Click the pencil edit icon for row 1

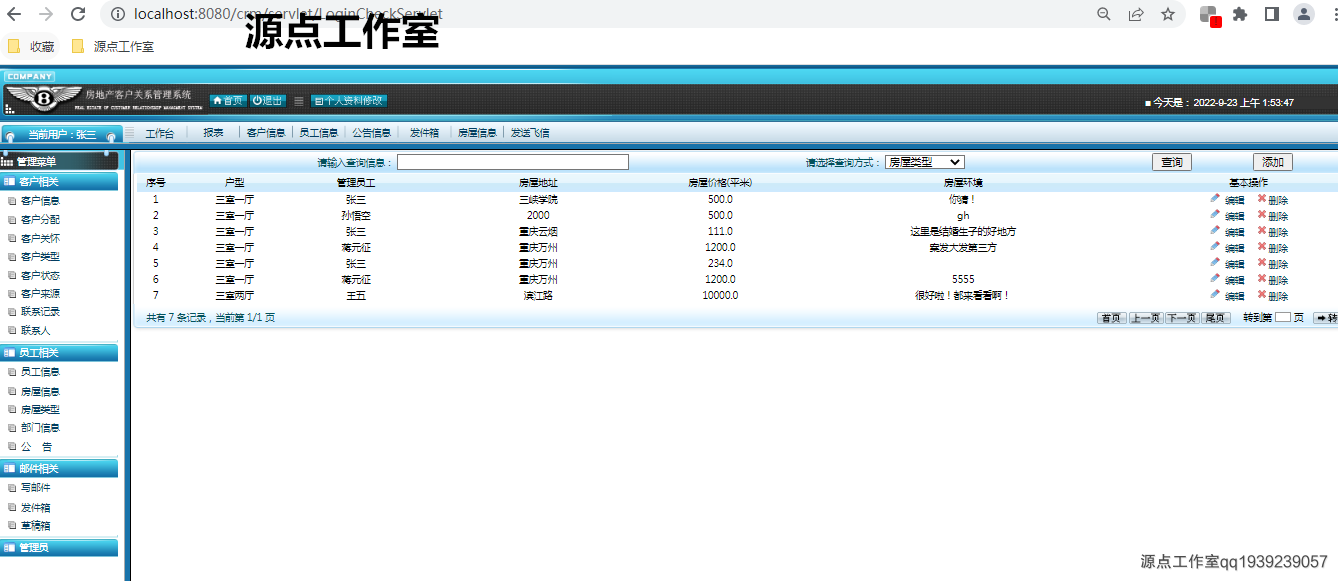tap(1215, 198)
